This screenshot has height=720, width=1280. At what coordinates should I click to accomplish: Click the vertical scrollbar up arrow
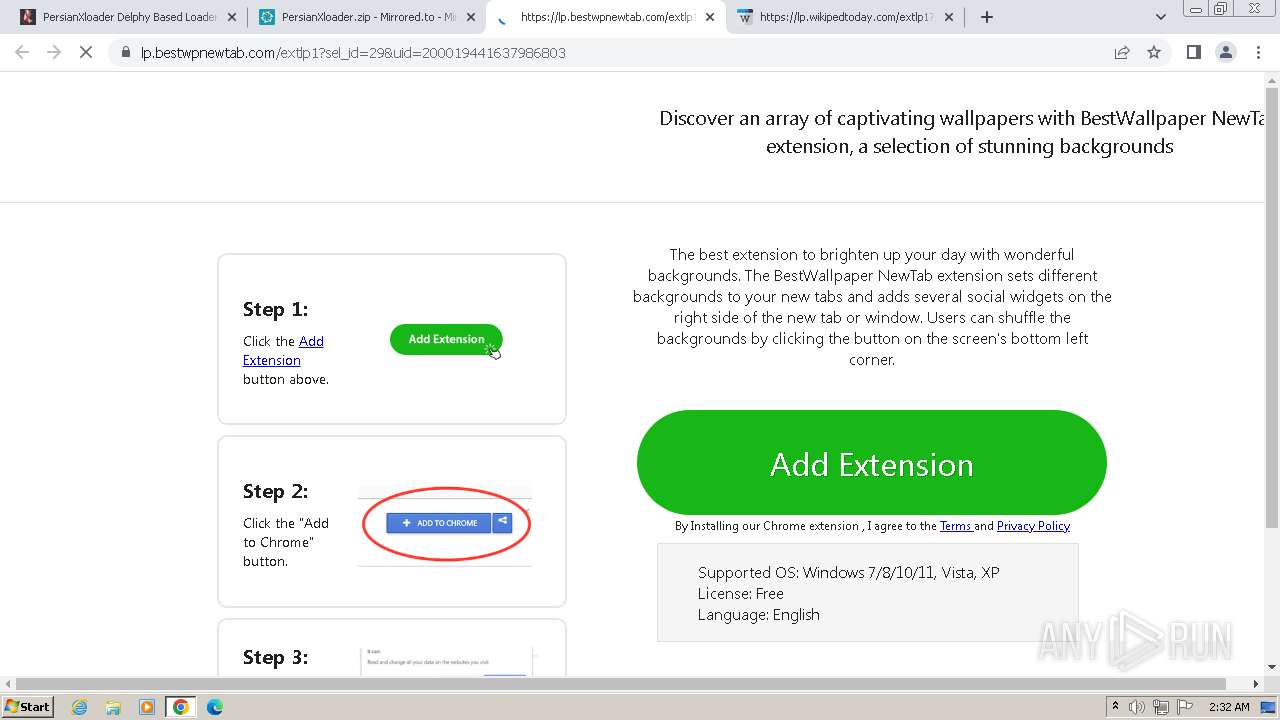(x=1271, y=80)
